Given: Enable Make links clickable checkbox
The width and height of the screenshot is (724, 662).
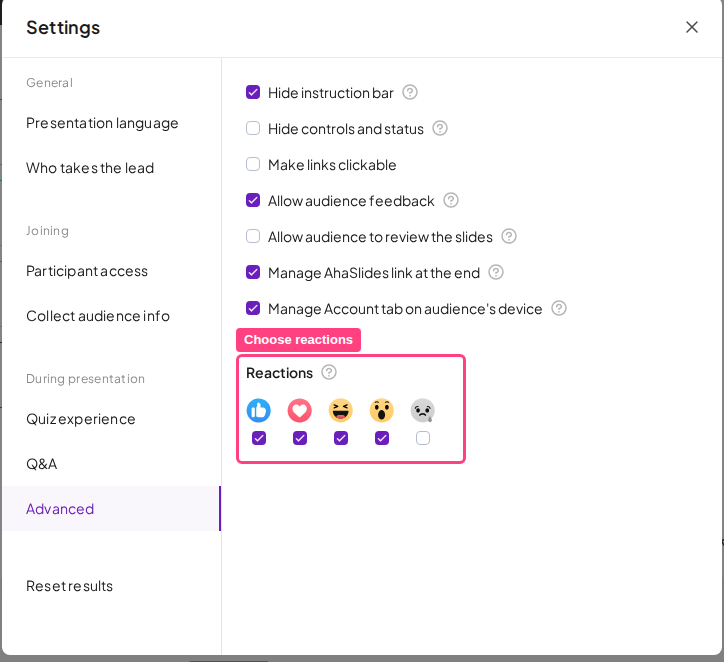Looking at the screenshot, I should pos(253,164).
